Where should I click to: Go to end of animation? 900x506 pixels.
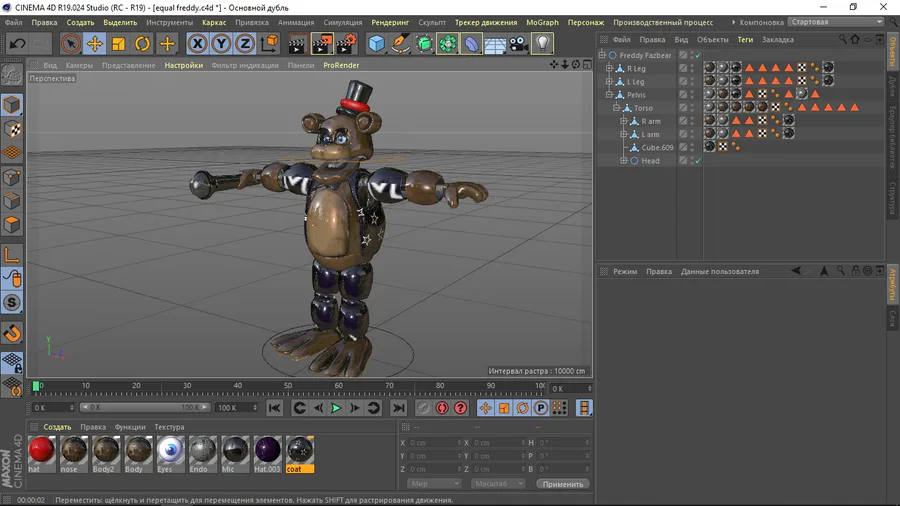click(x=398, y=408)
